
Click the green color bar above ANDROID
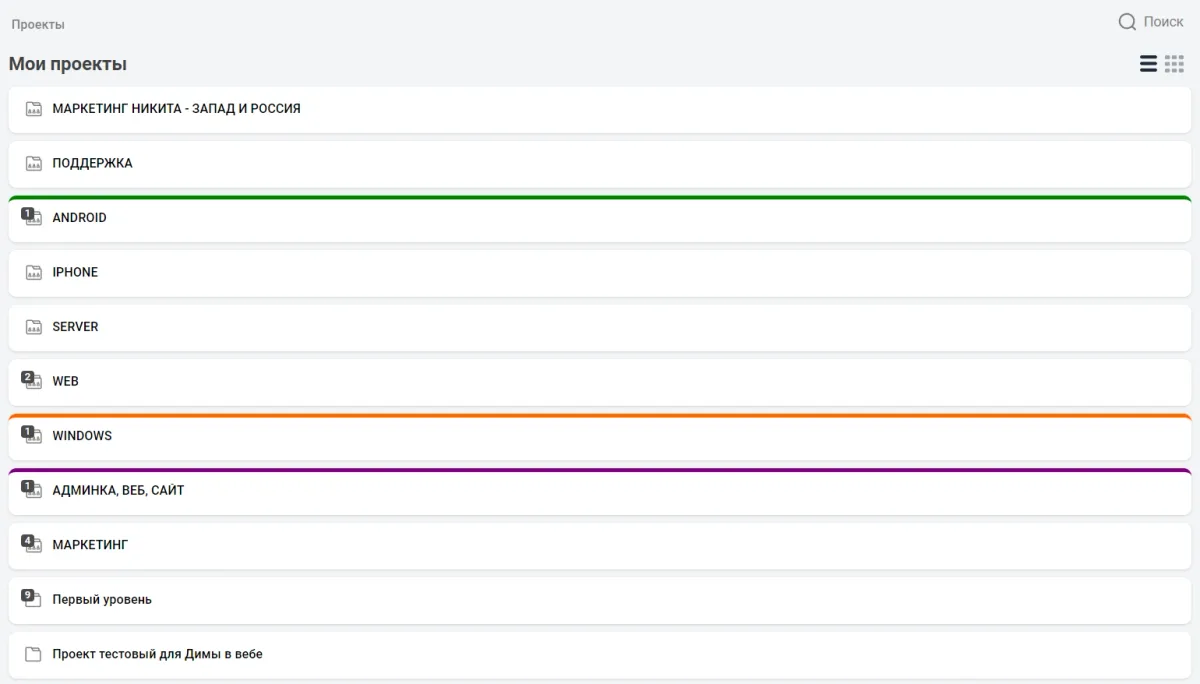(x=600, y=198)
